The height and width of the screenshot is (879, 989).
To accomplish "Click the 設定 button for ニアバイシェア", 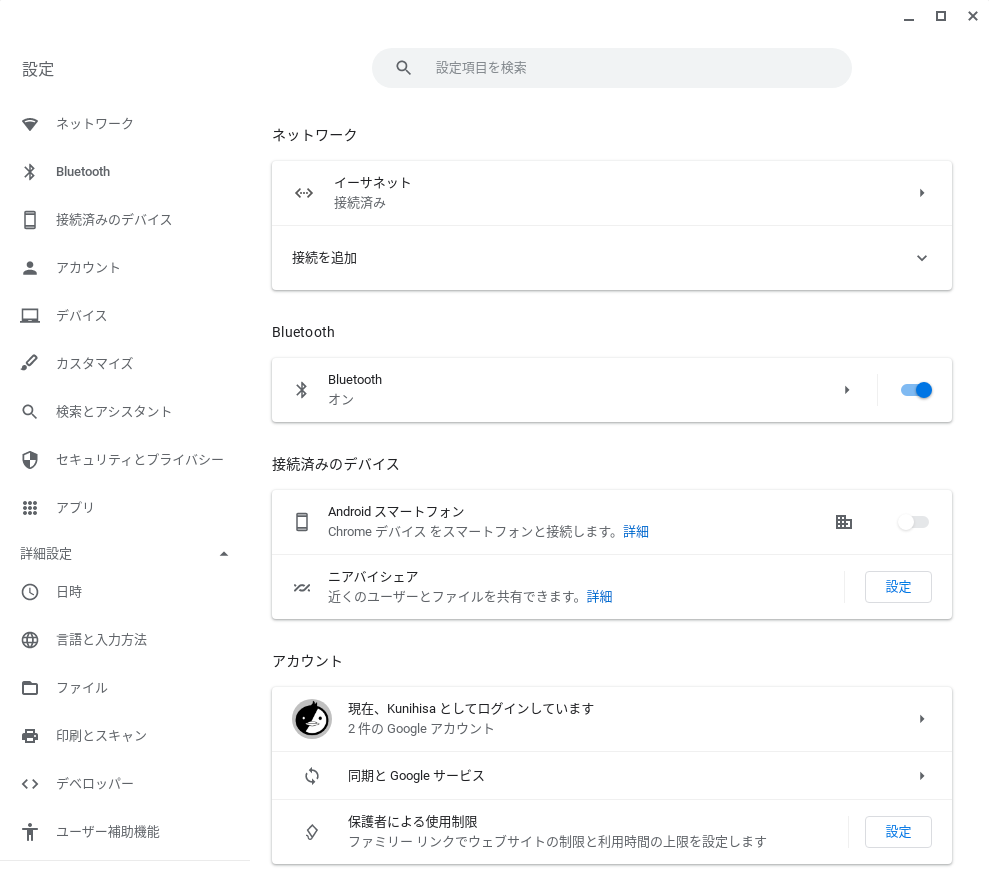I will 898,587.
